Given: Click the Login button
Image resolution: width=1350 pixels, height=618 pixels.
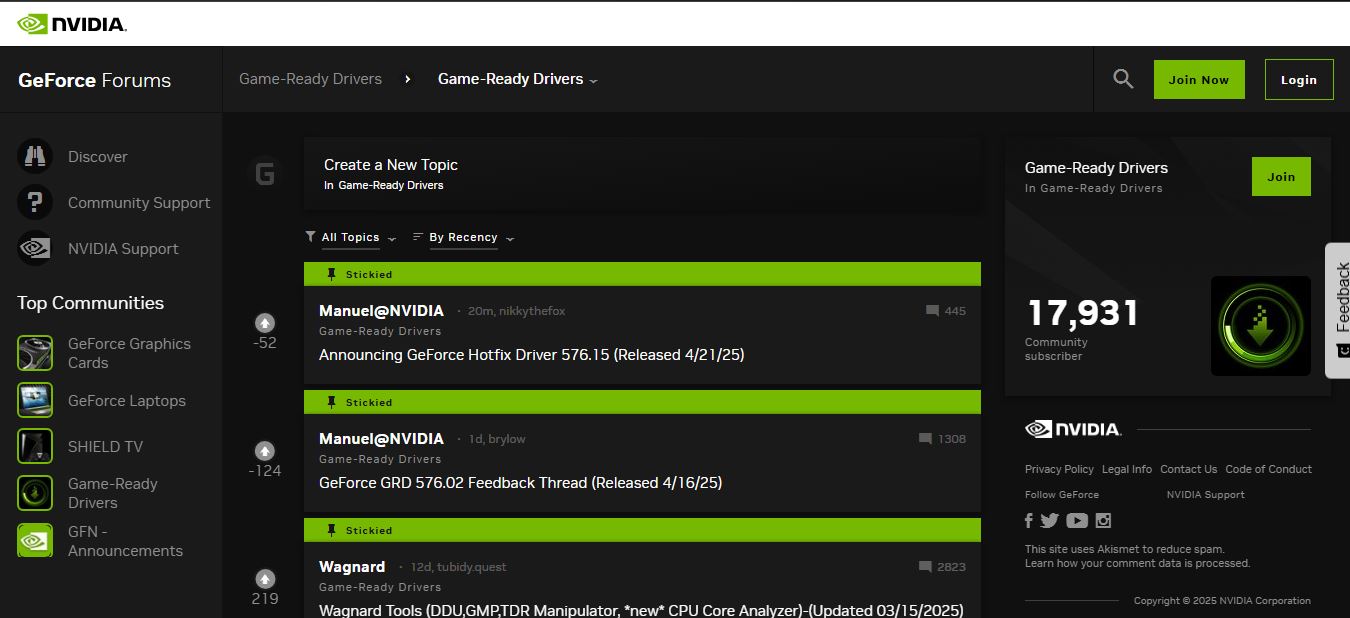Looking at the screenshot, I should pyautogui.click(x=1299, y=80).
